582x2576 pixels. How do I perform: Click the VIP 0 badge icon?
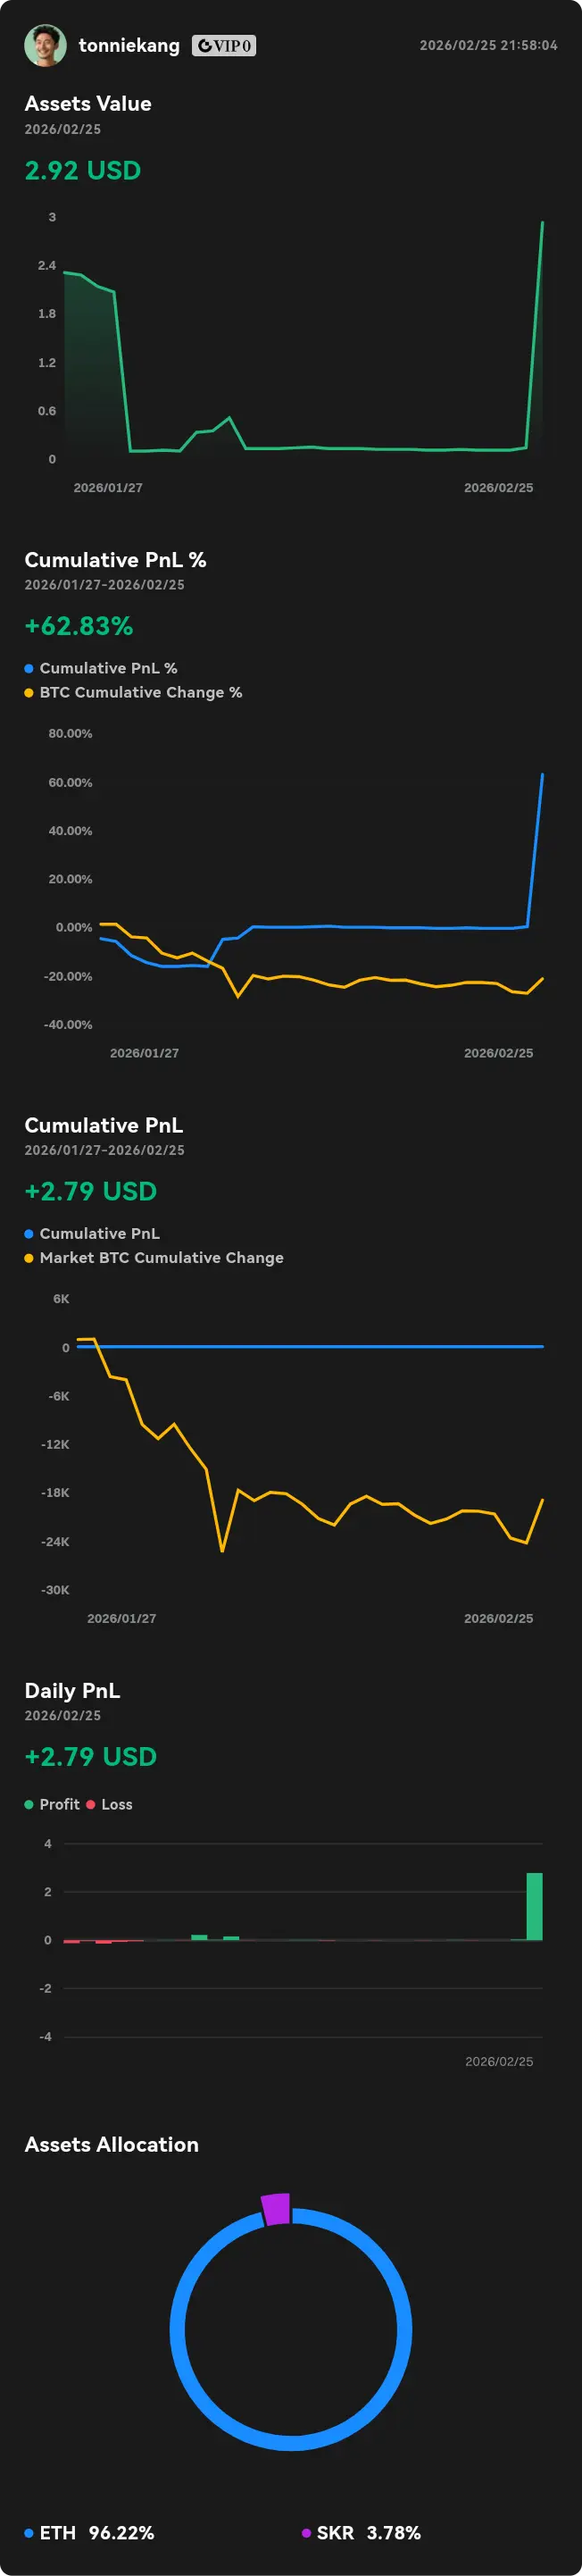(x=224, y=46)
